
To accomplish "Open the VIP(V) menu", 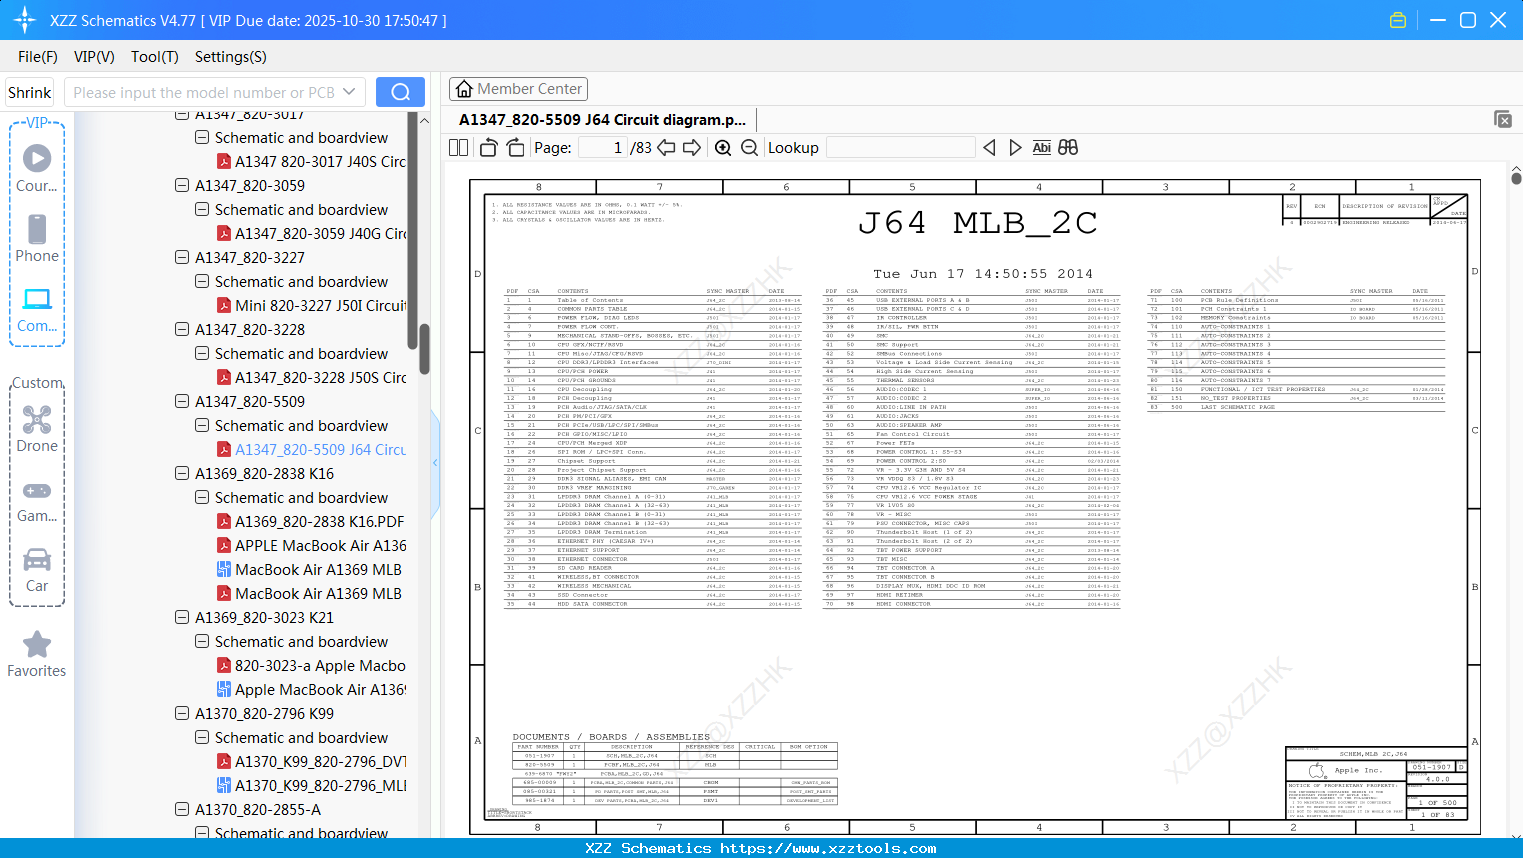I will 94,57.
